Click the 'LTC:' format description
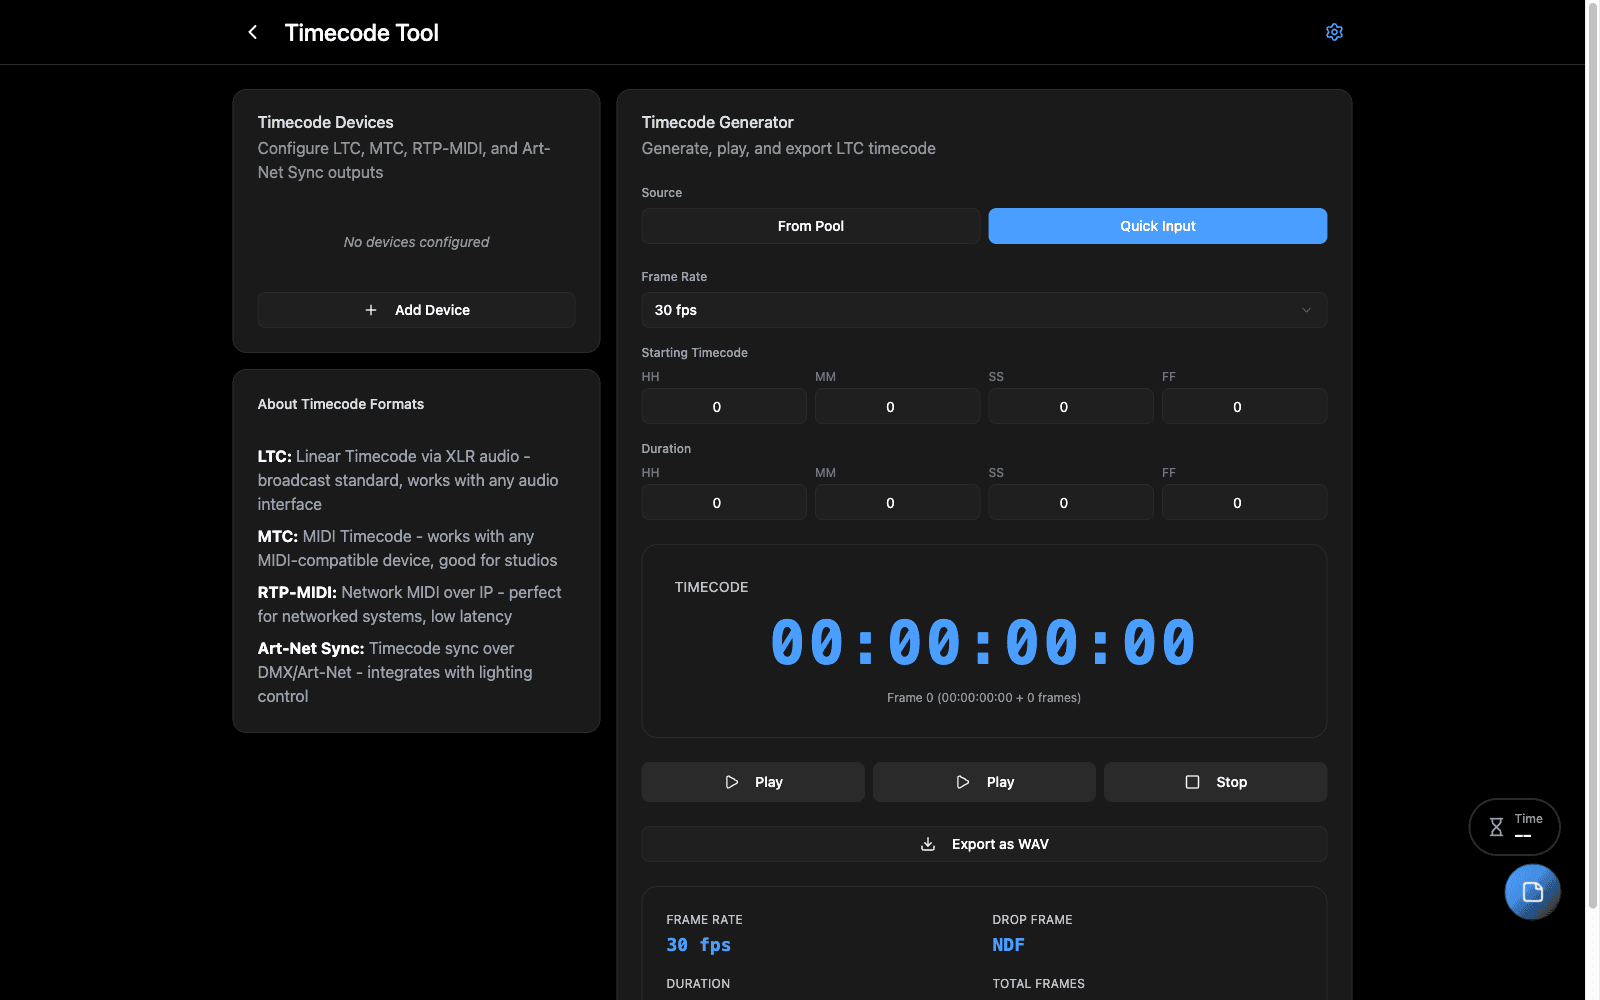This screenshot has width=1600, height=1000. (x=408, y=480)
